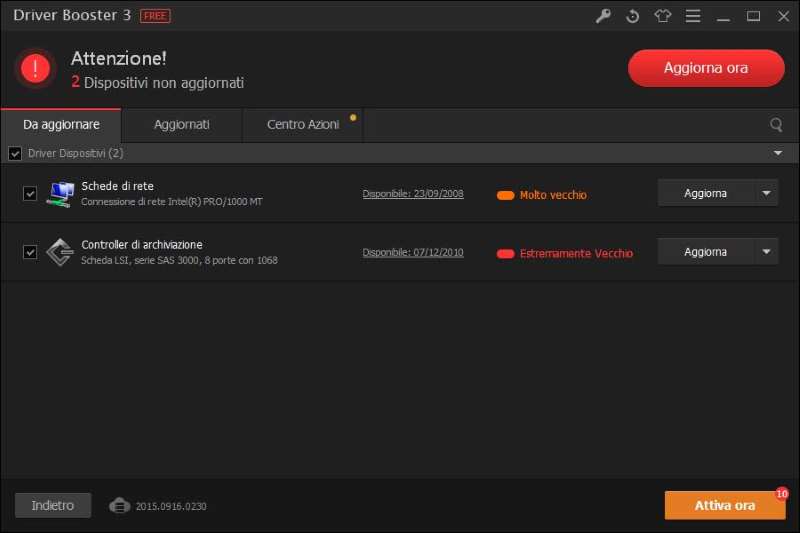
Task: Click the storage controller device icon
Action: coord(61,252)
